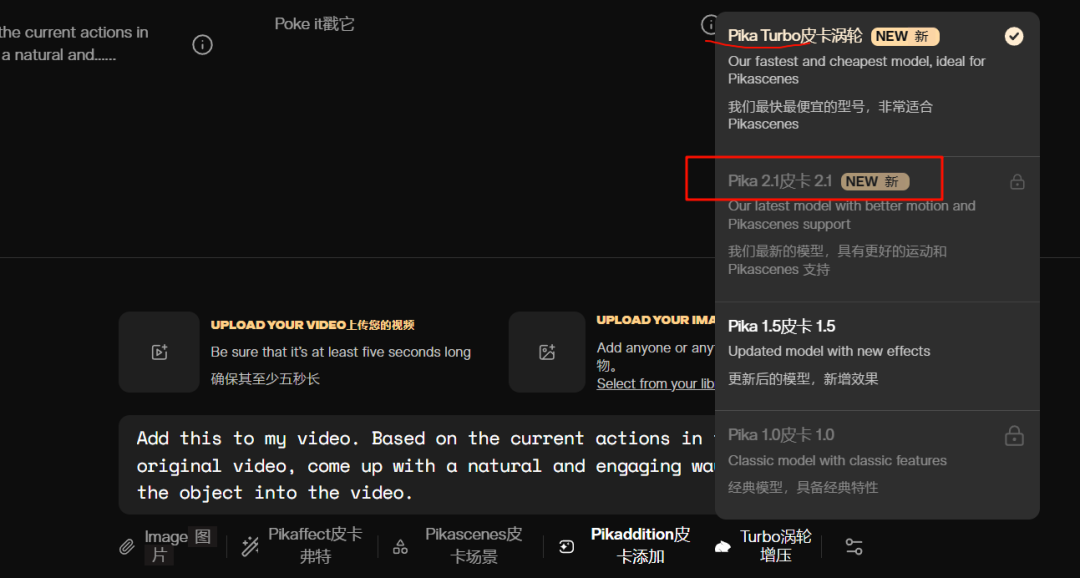Select the "Poke it" effect label
This screenshot has height=578, width=1080.
(315, 24)
